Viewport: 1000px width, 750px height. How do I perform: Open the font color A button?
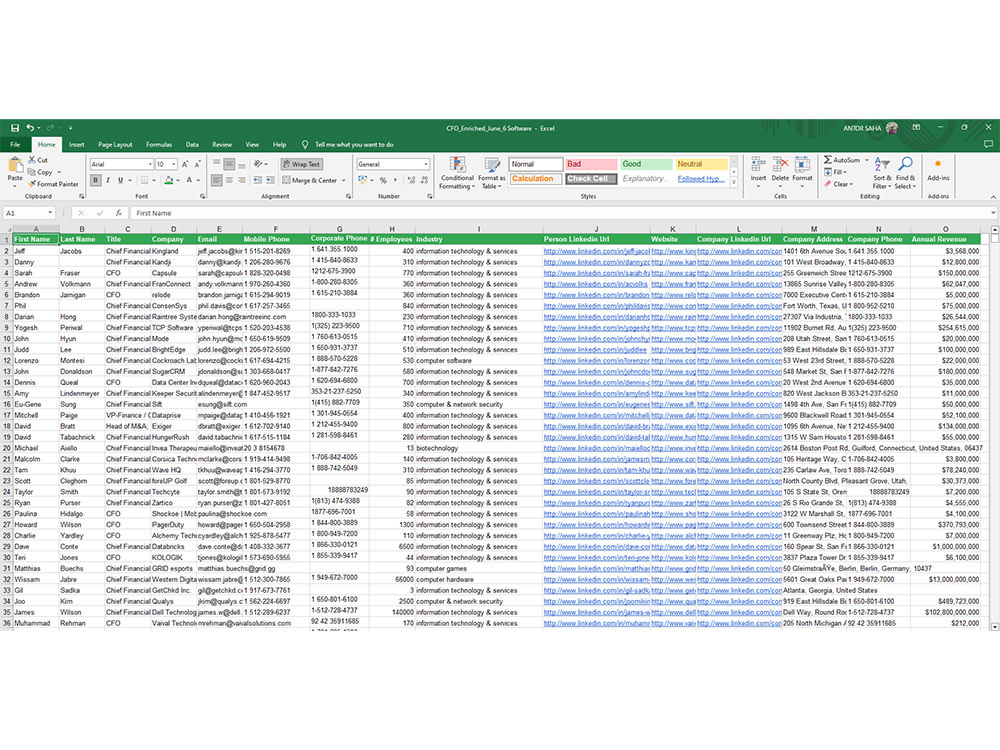click(x=189, y=180)
